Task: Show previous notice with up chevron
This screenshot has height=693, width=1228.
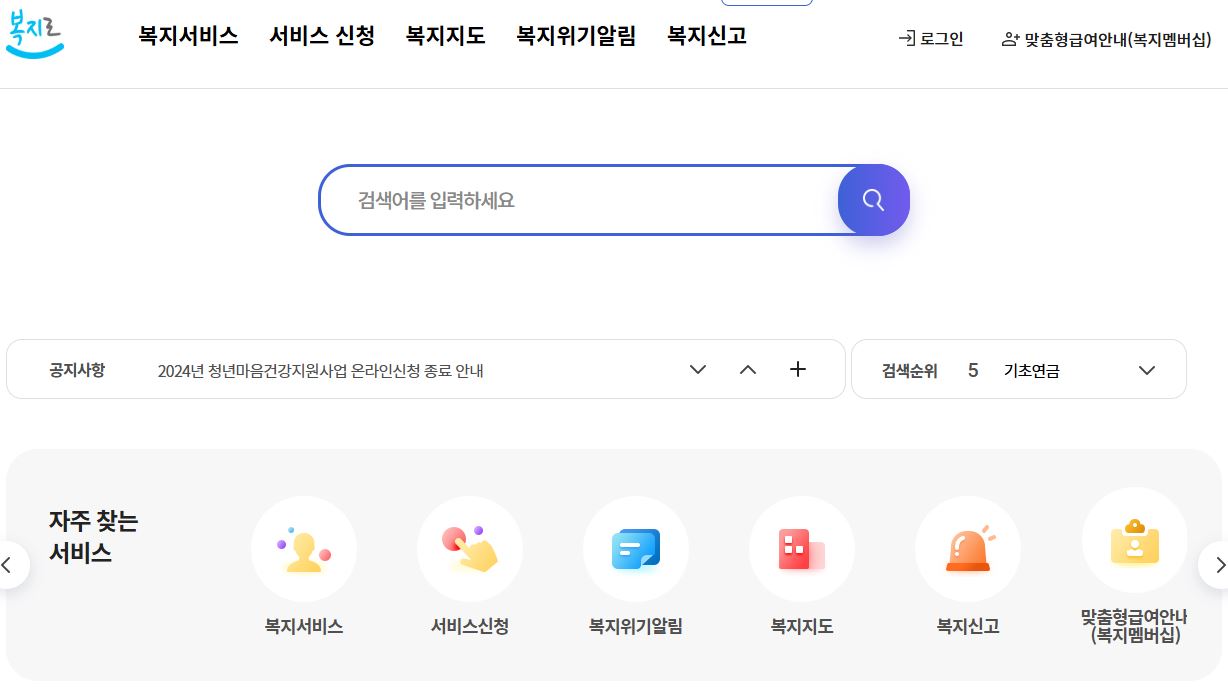Action: pos(748,369)
